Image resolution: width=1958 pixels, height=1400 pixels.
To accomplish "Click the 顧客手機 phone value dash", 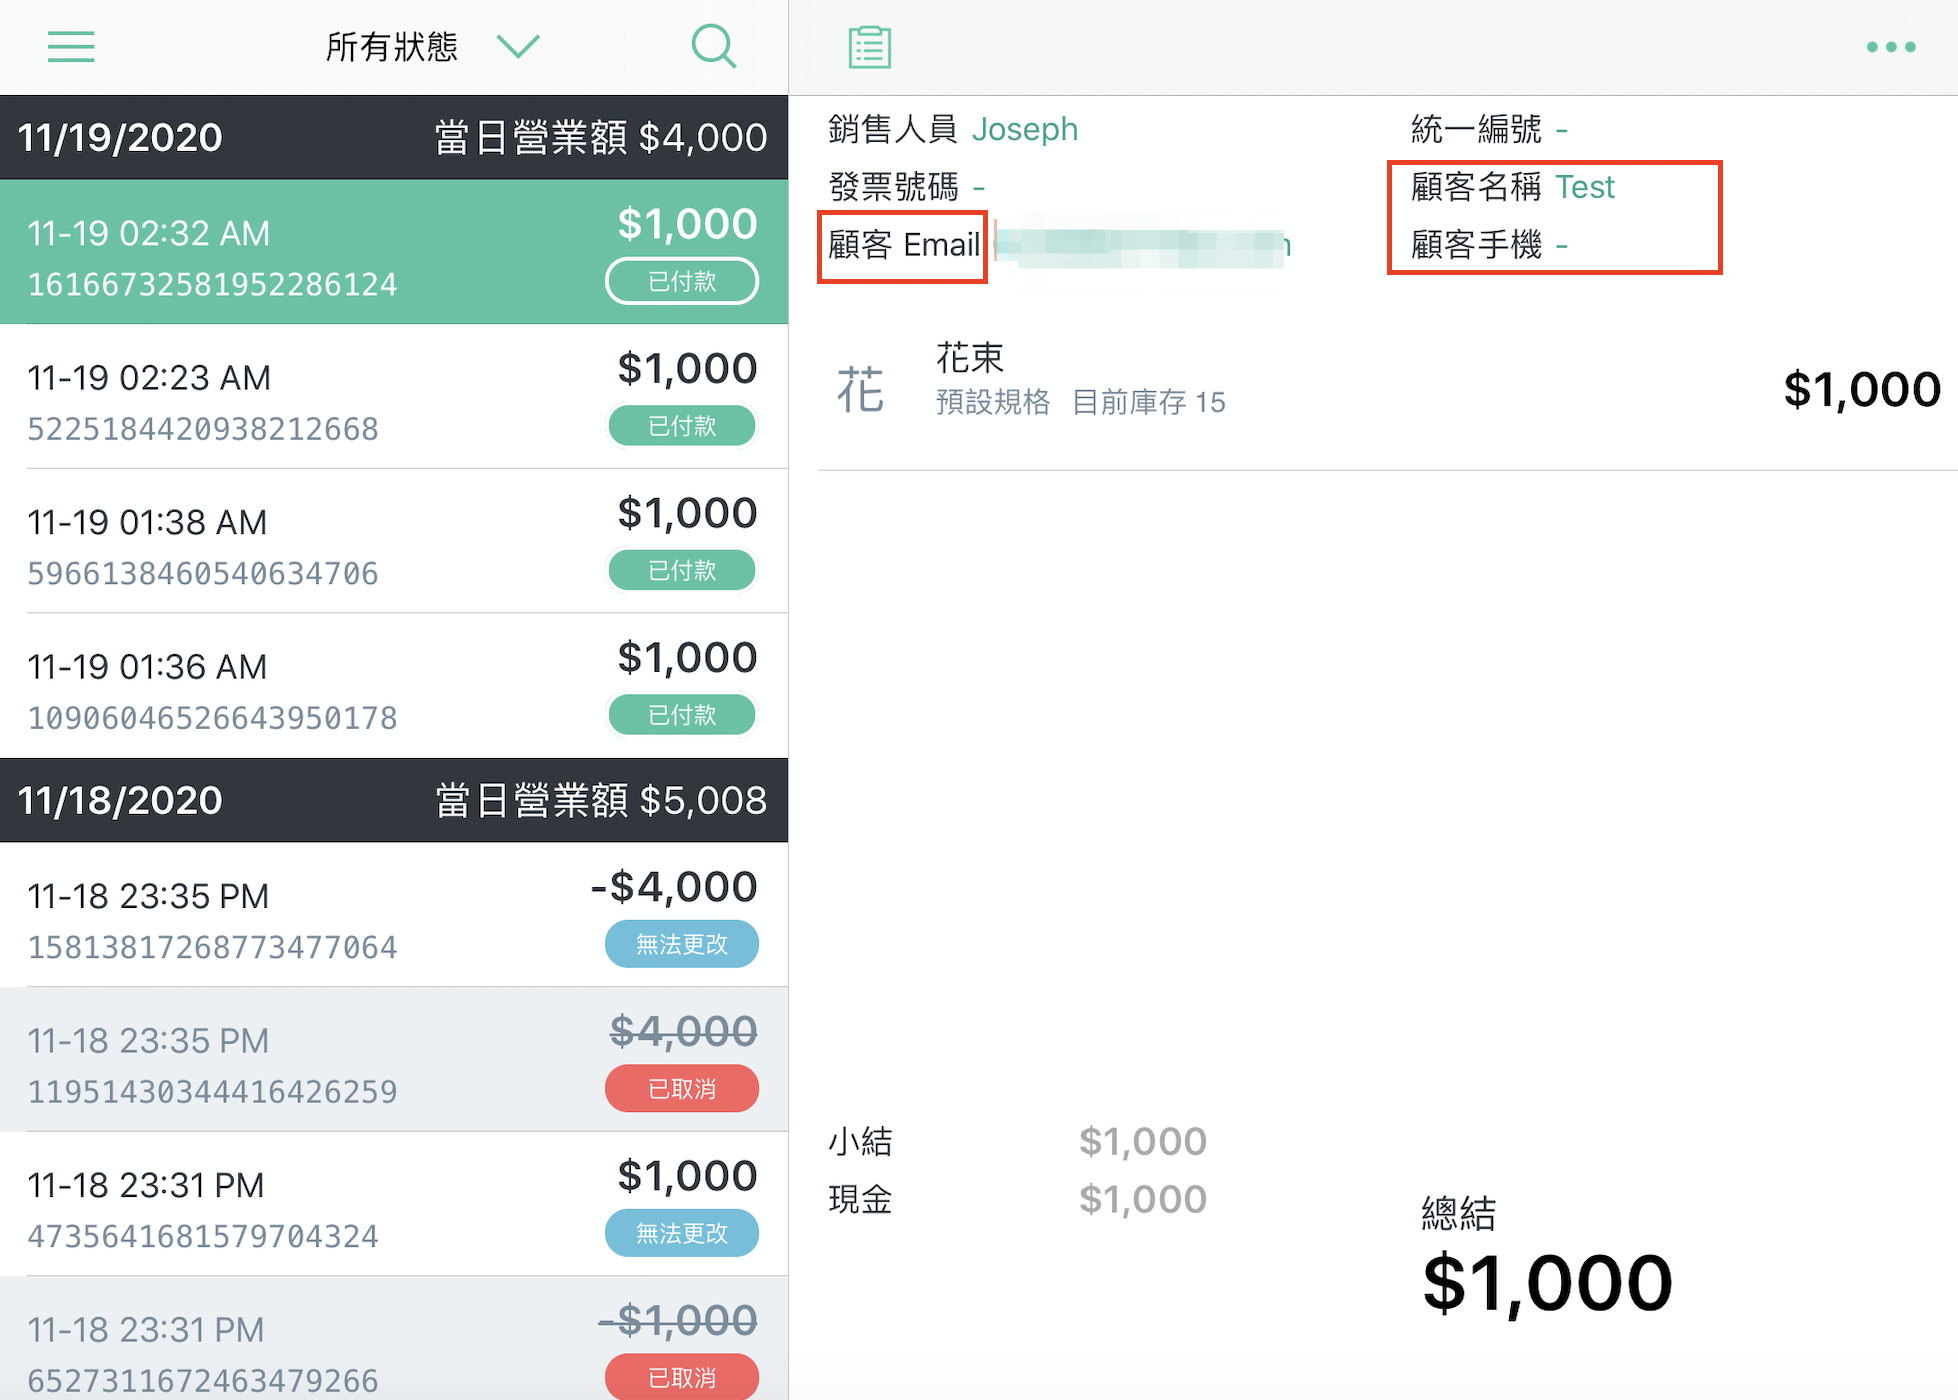I will pyautogui.click(x=1562, y=245).
